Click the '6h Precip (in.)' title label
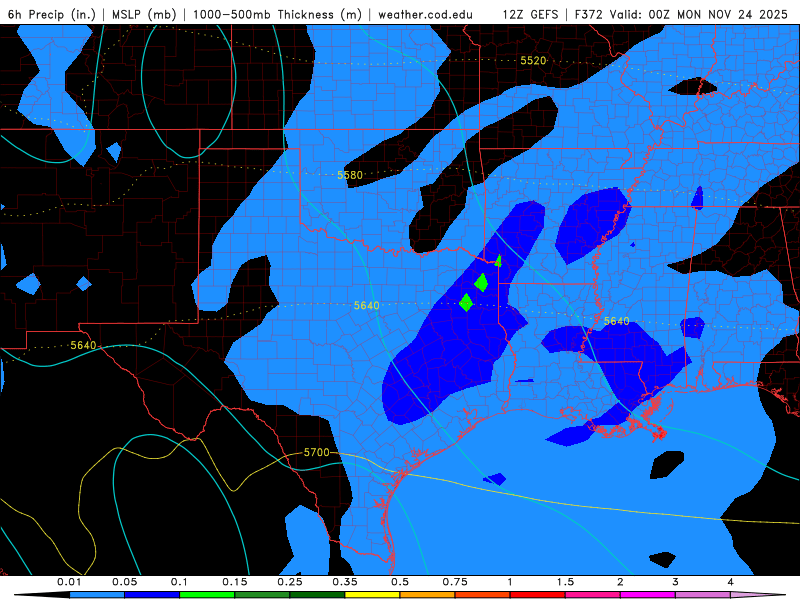Image resolution: width=800 pixels, height=600 pixels. [x=52, y=14]
